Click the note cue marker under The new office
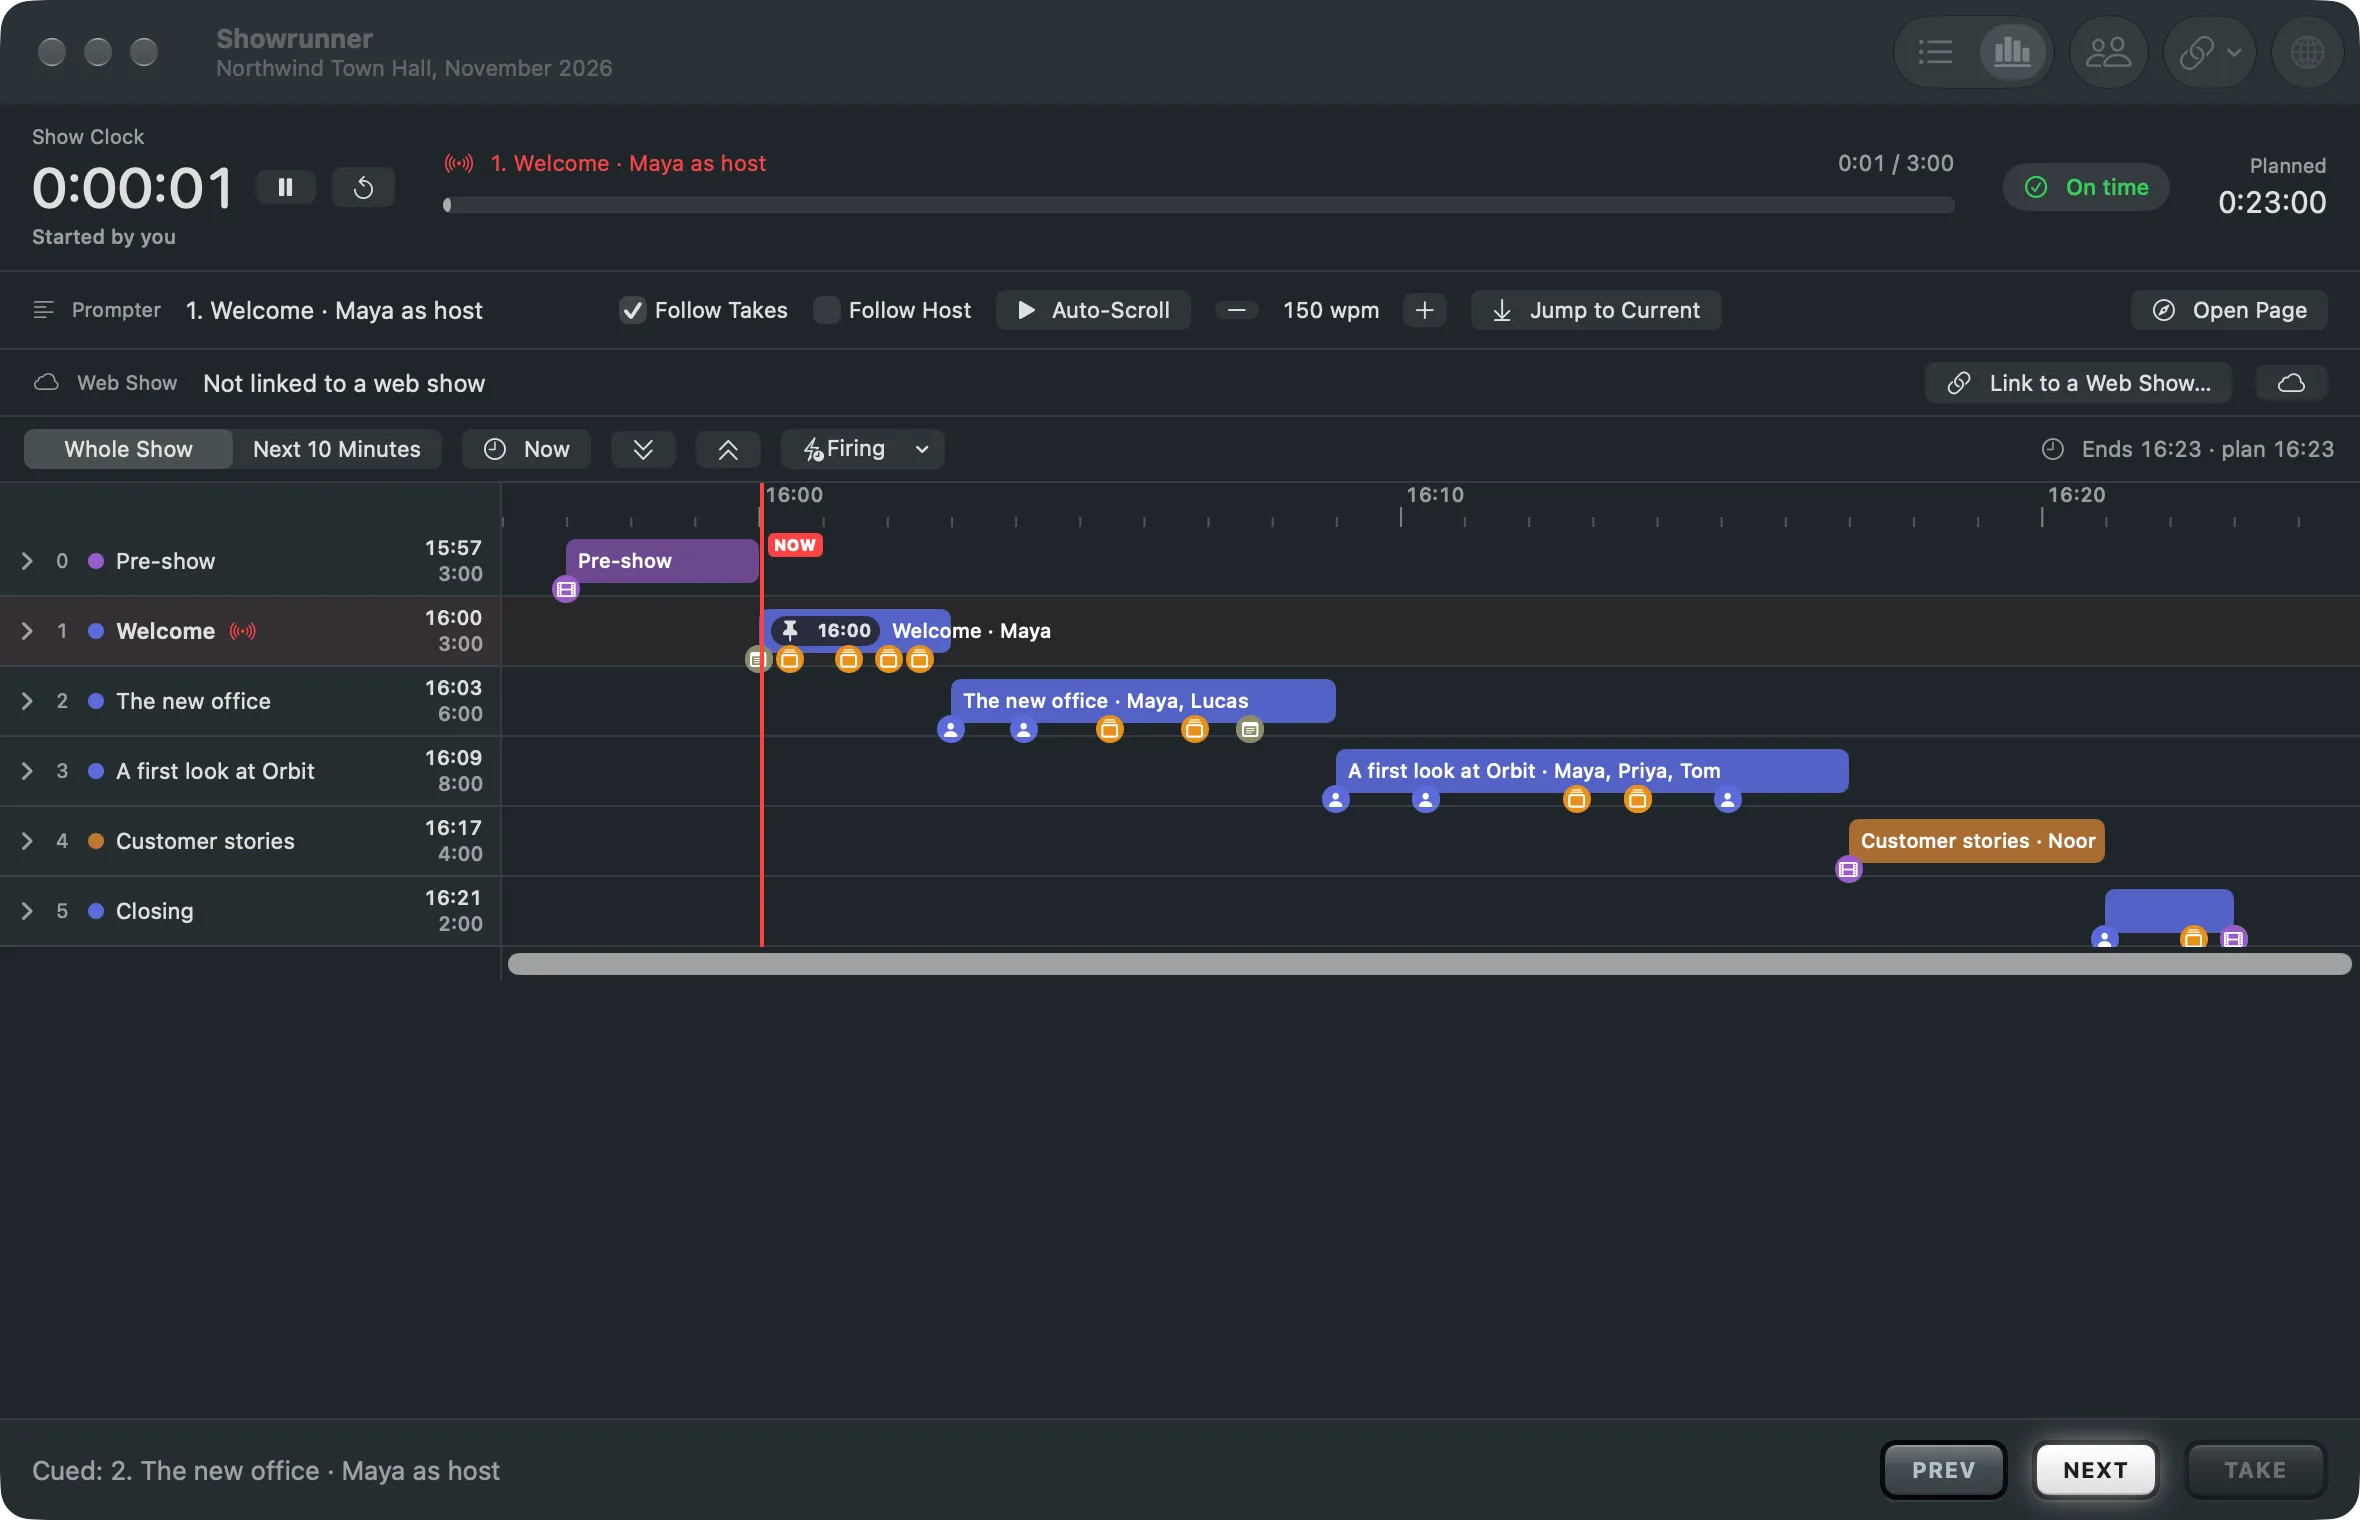The image size is (2360, 1520). (x=1250, y=729)
